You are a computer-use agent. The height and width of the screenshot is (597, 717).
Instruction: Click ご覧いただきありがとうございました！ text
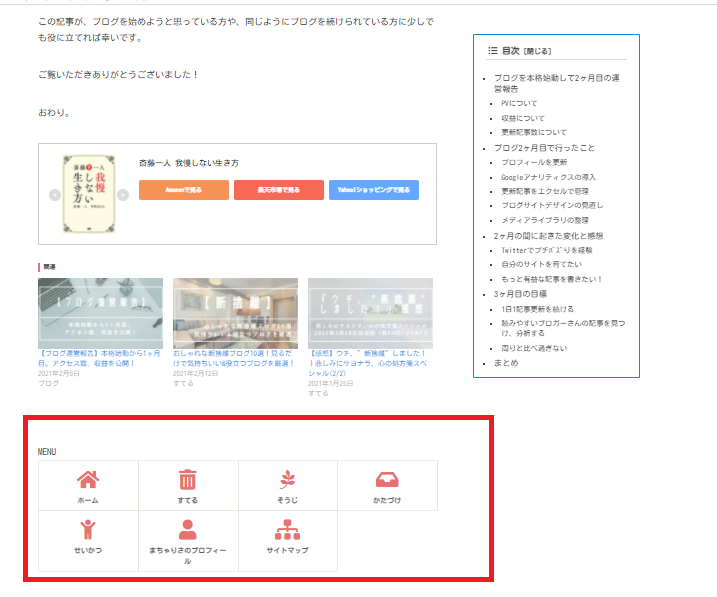point(118,75)
